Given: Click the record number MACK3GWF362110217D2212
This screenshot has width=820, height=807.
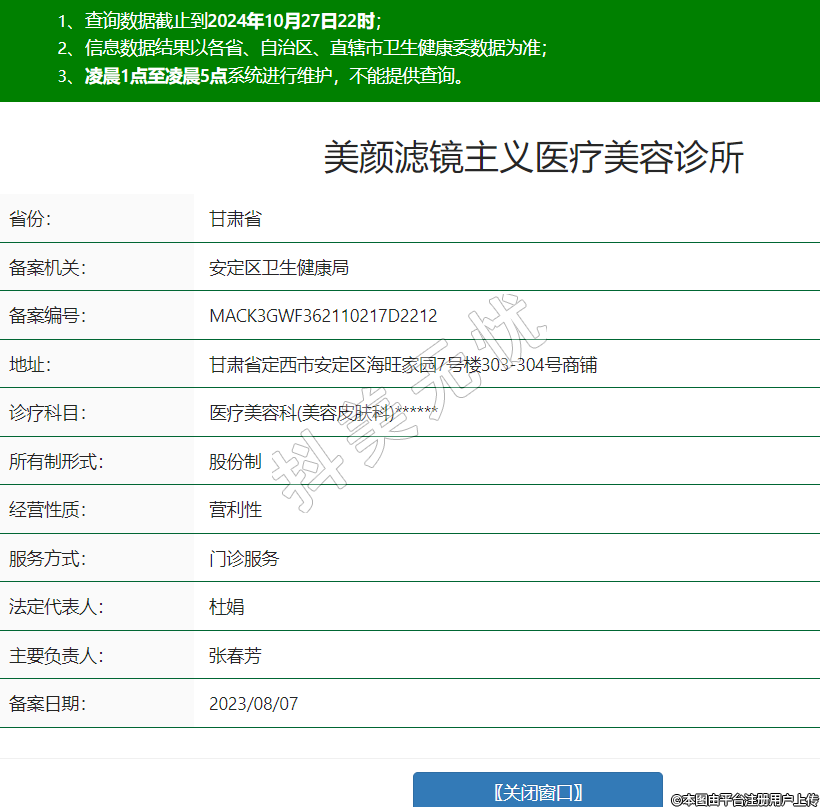Looking at the screenshot, I should pos(323,316).
